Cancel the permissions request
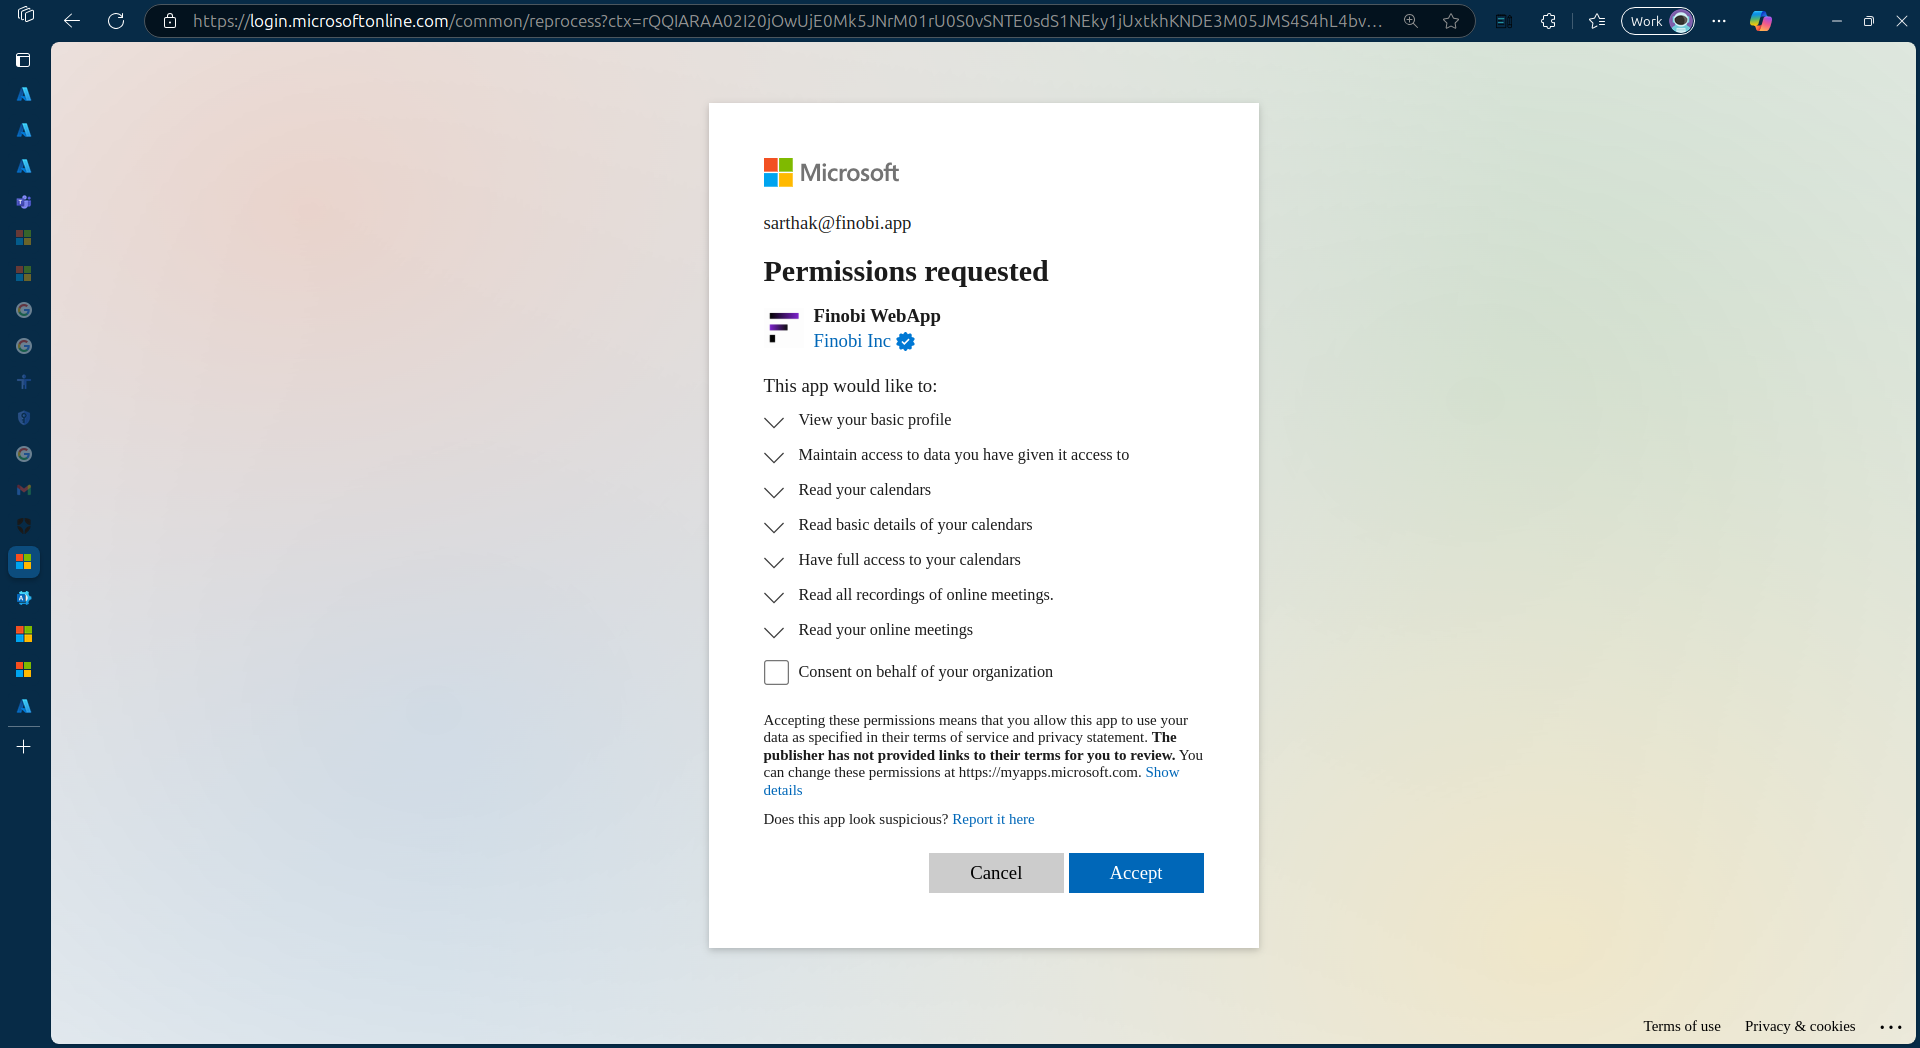Image resolution: width=1920 pixels, height=1048 pixels. click(996, 873)
